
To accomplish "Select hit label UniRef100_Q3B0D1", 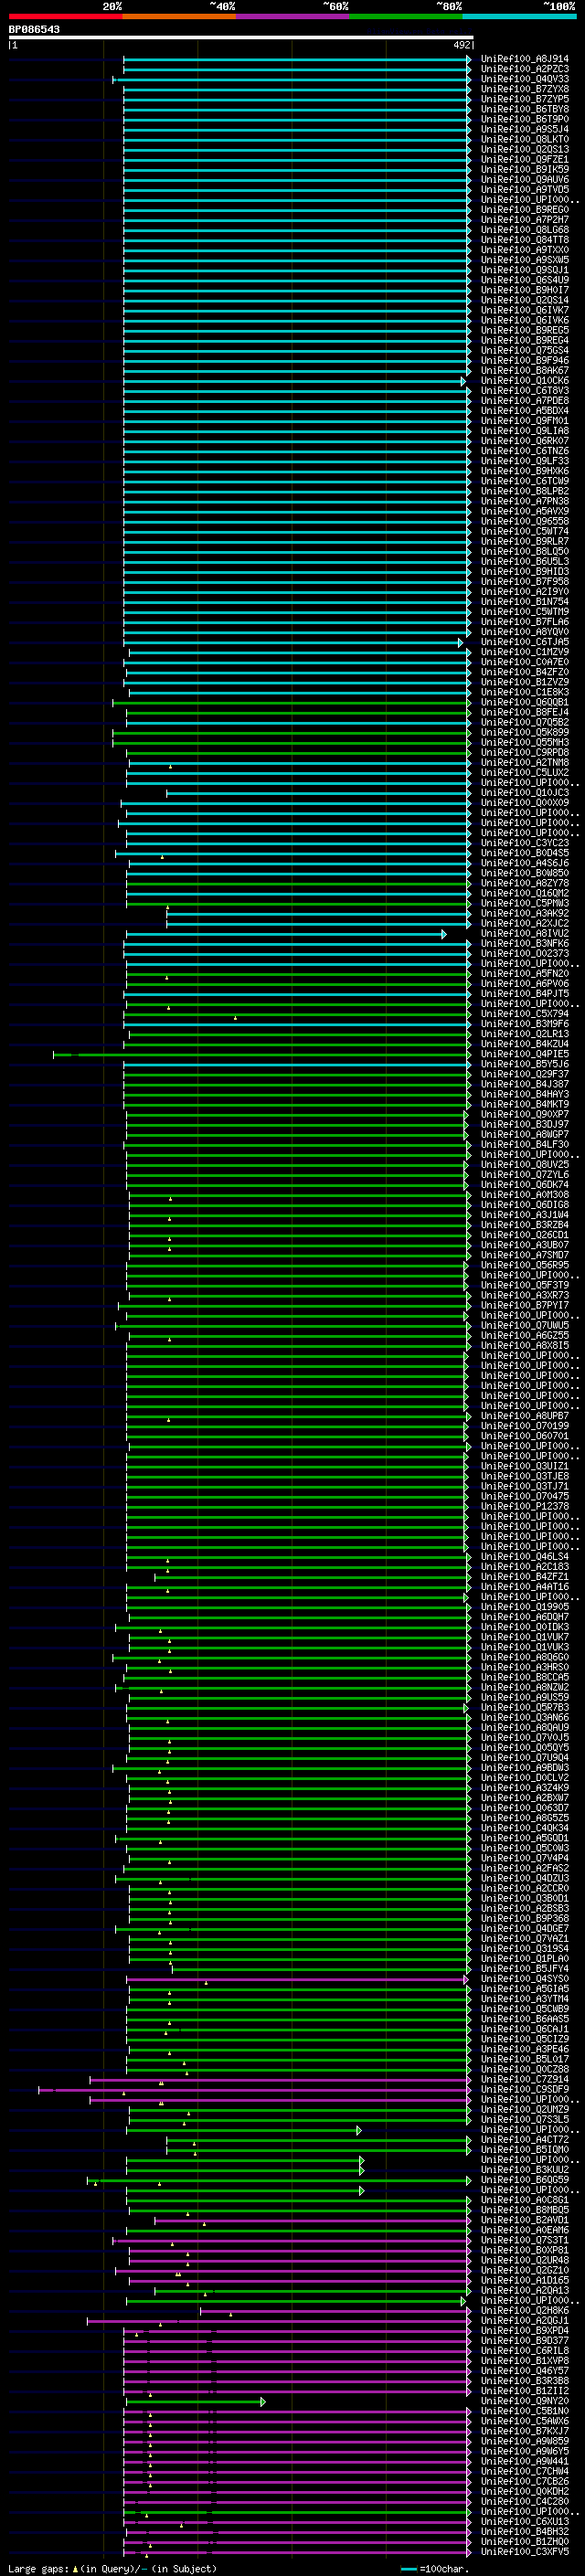I will point(524,1899).
